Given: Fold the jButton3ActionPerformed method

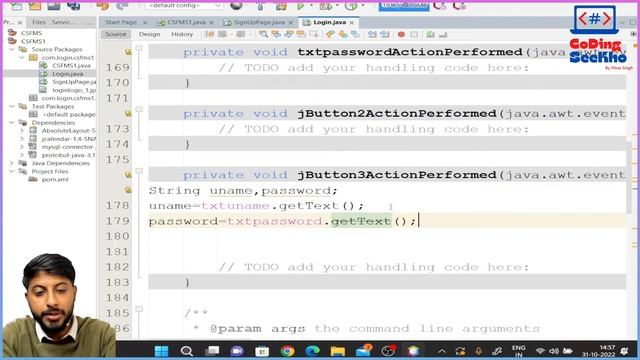Looking at the screenshot, I should (139, 171).
